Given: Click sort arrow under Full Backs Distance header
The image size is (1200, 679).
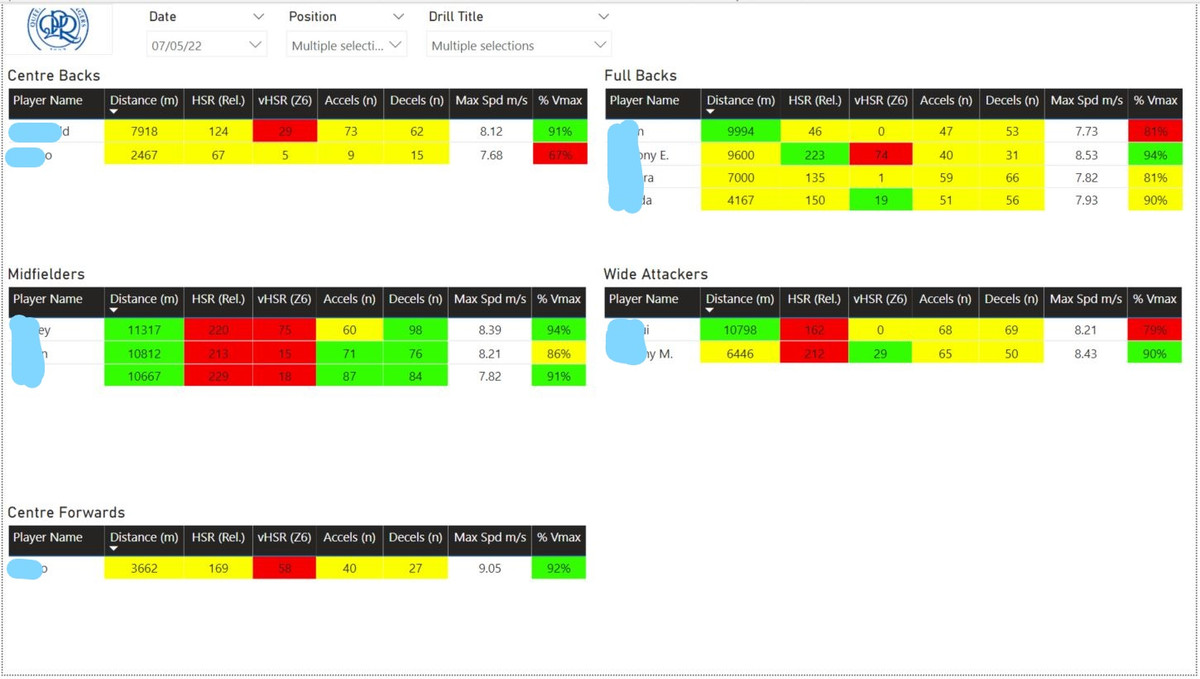Looking at the screenshot, I should click(711, 112).
